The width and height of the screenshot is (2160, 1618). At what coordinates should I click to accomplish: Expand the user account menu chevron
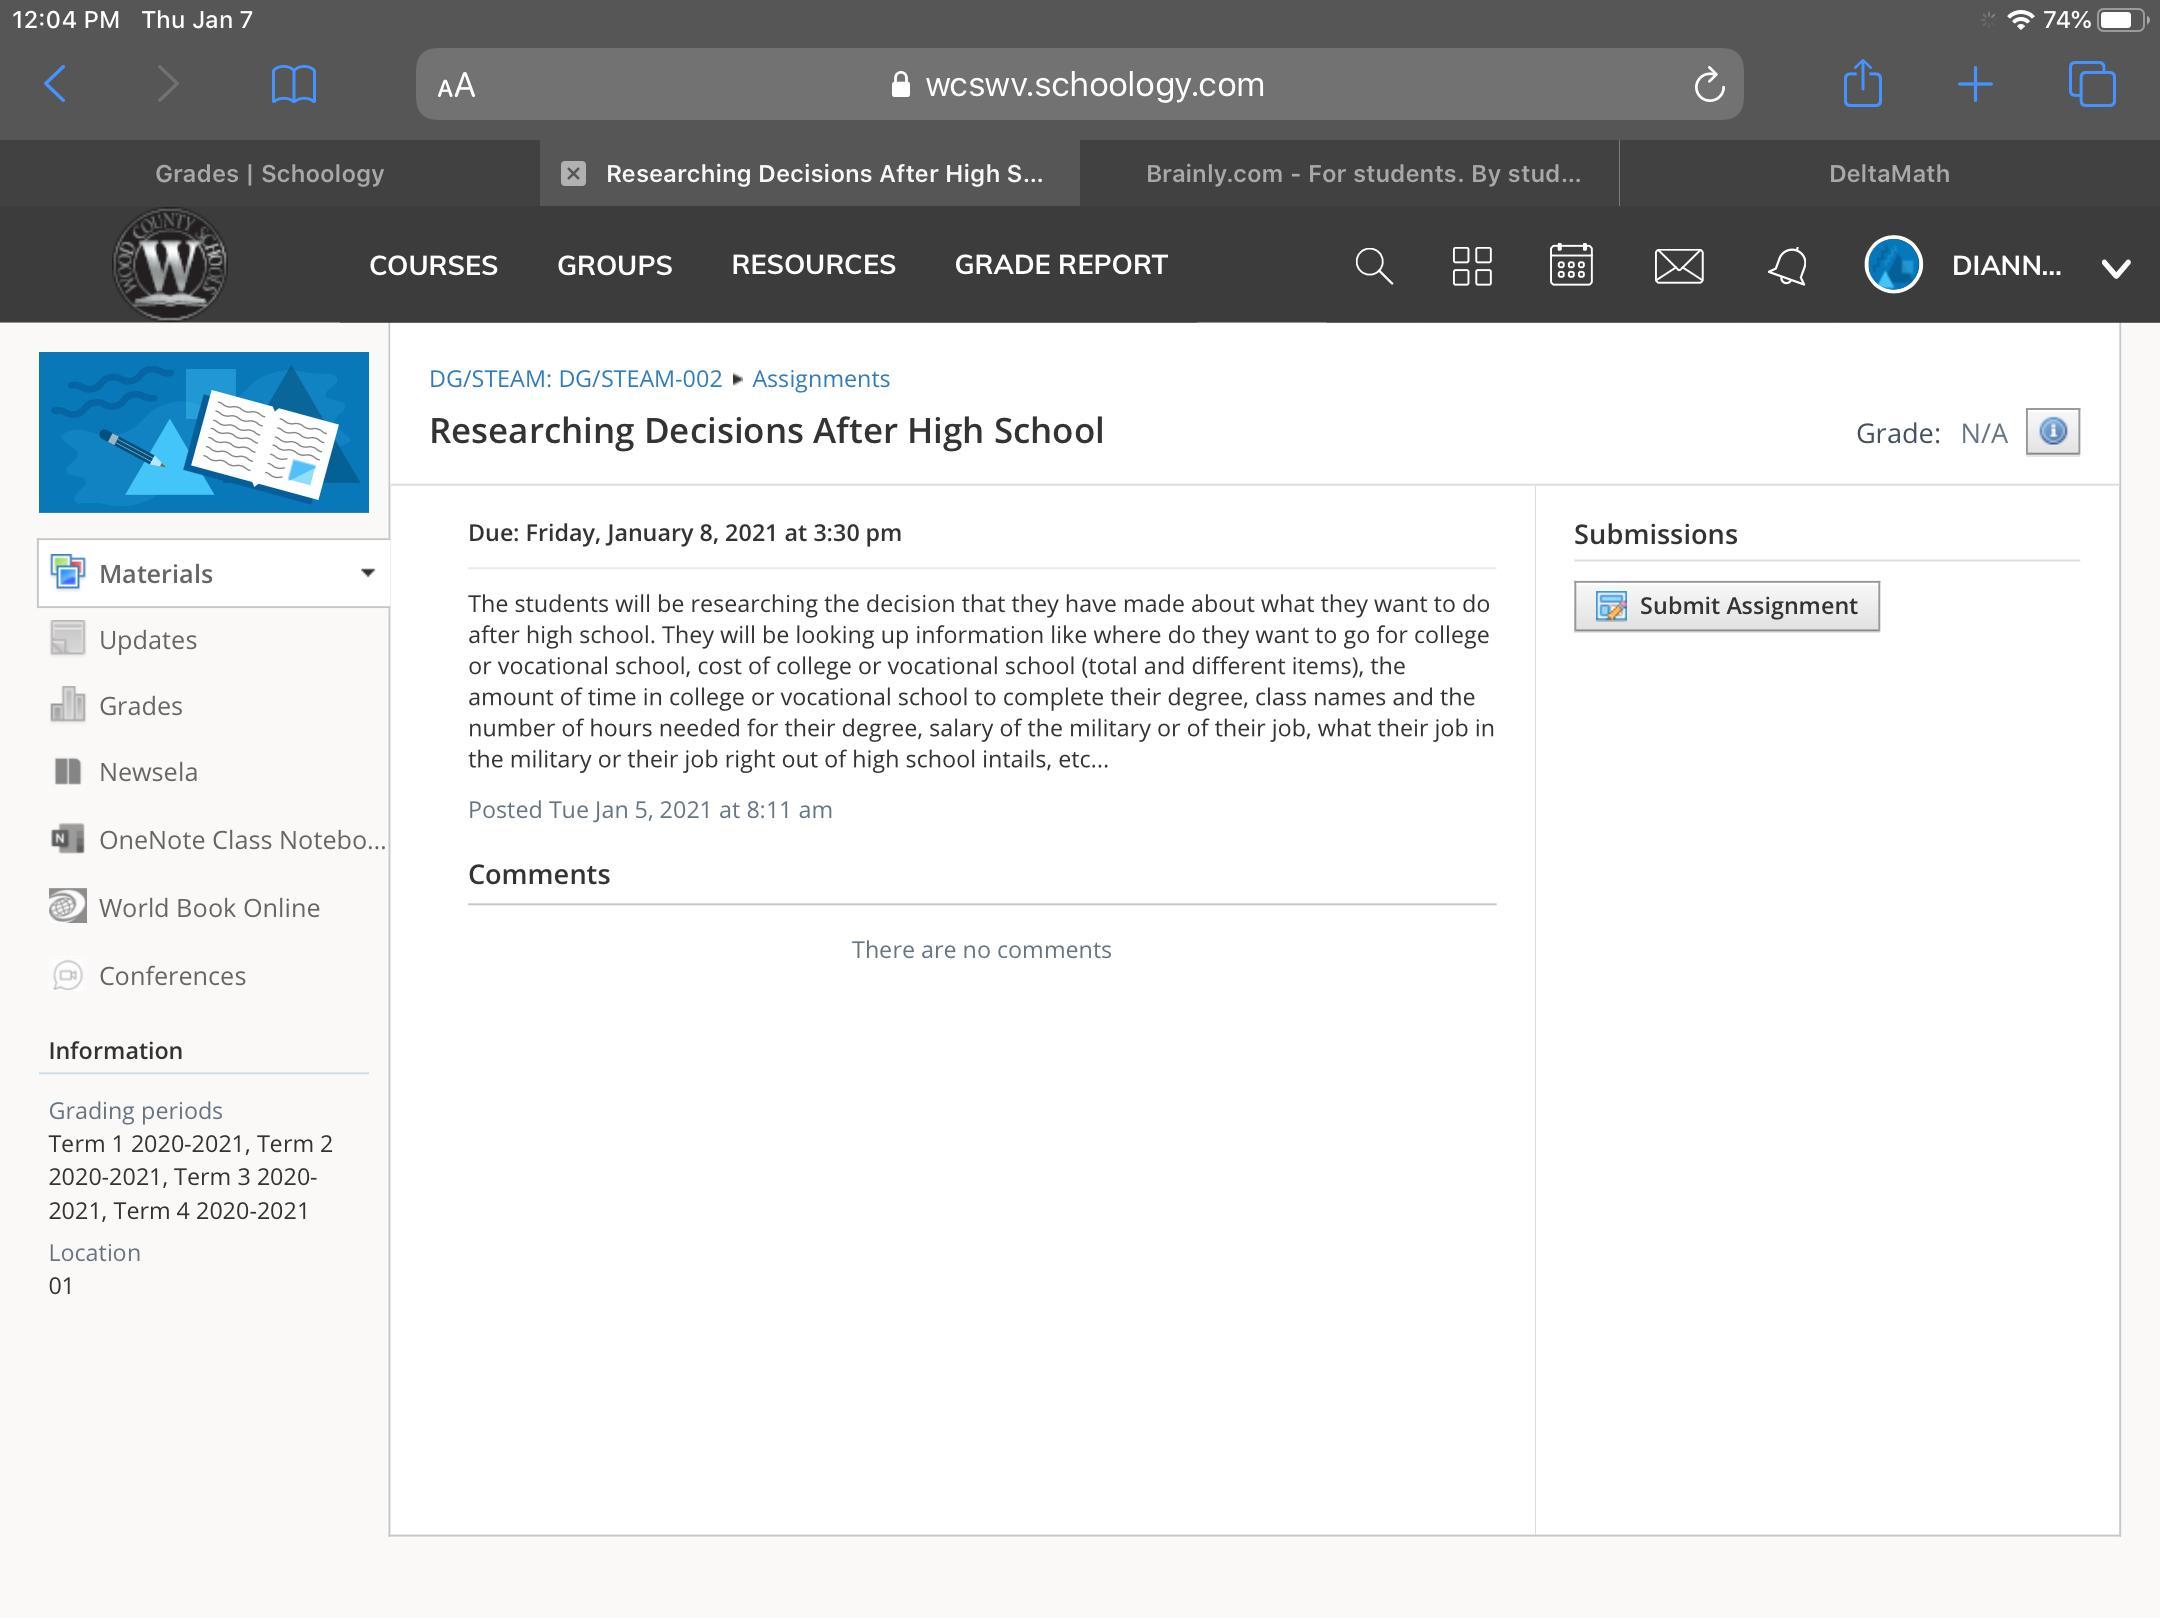[x=2116, y=267]
